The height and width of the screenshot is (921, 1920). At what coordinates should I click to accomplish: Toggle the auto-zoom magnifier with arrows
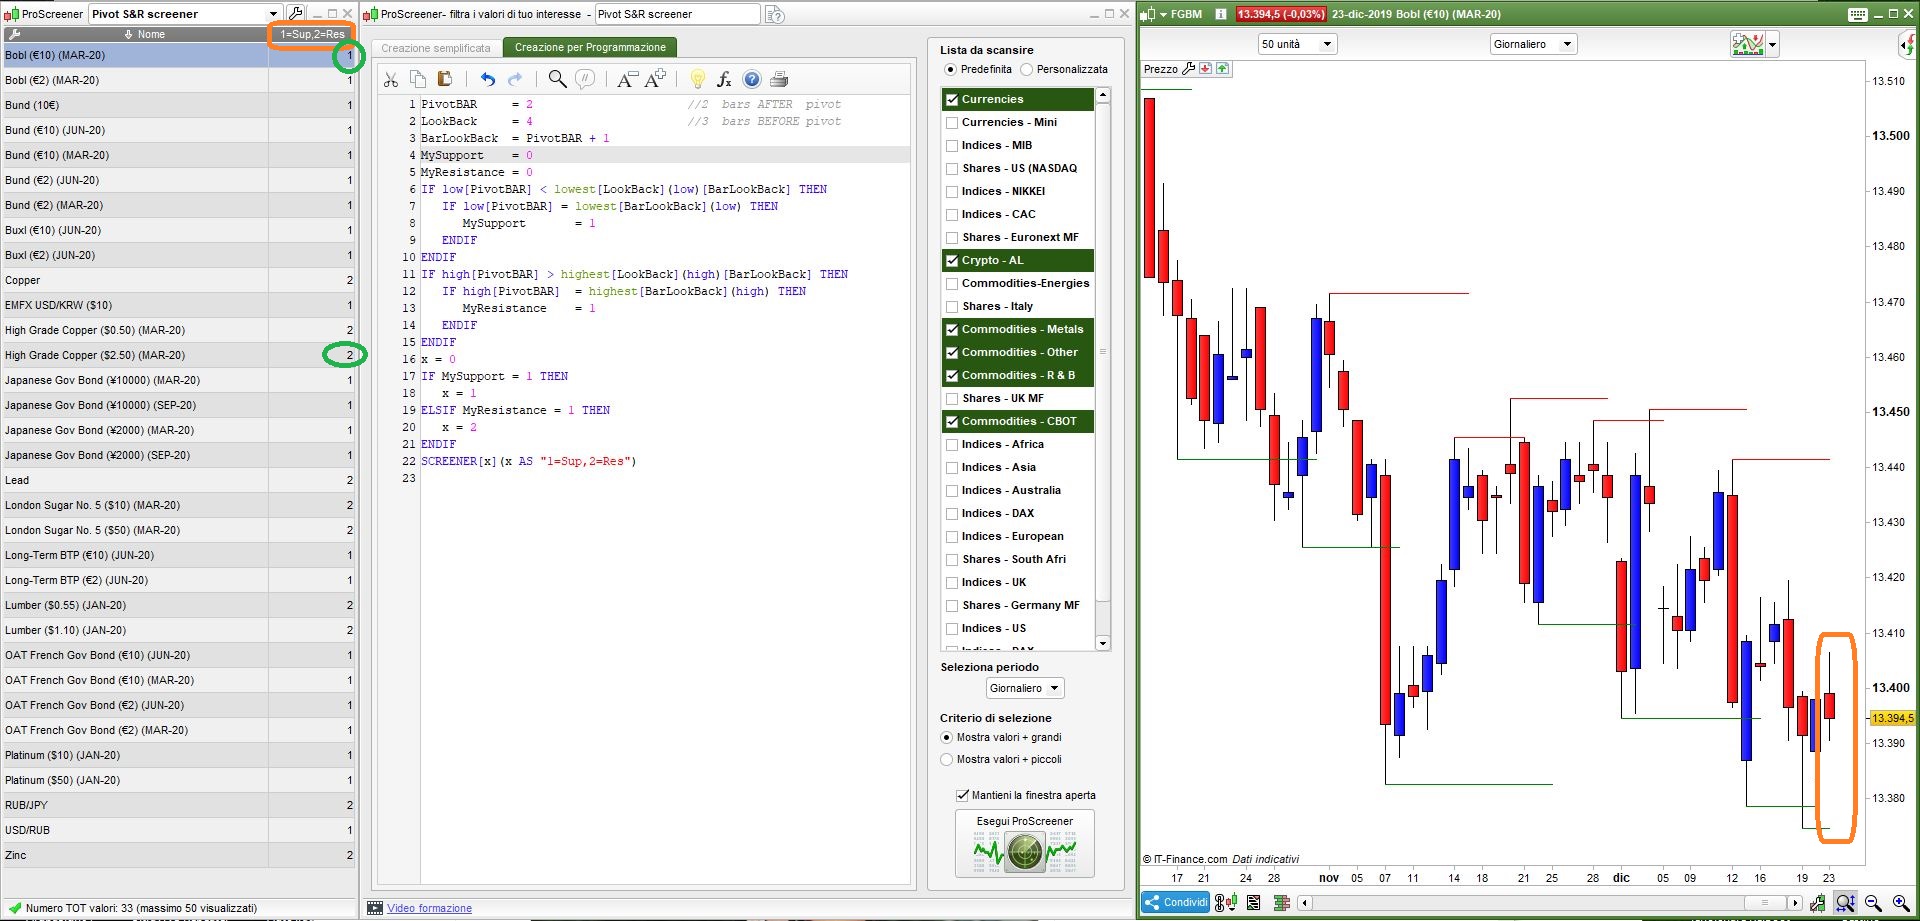click(1846, 903)
